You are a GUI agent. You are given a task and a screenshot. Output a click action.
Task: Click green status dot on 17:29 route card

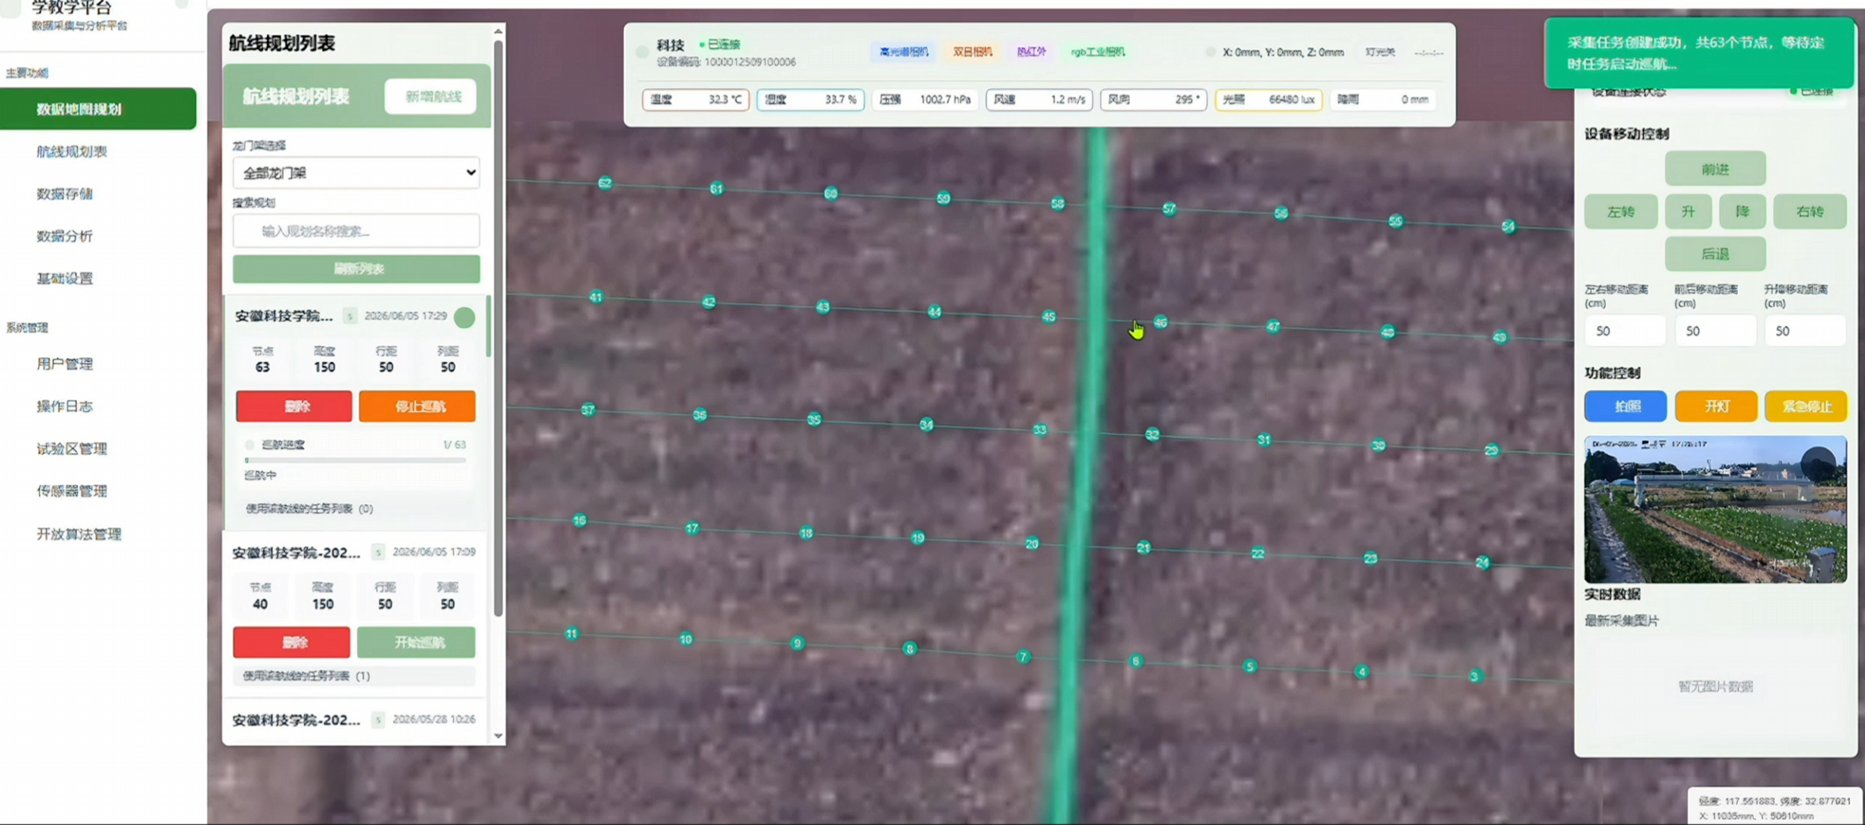[x=465, y=317]
